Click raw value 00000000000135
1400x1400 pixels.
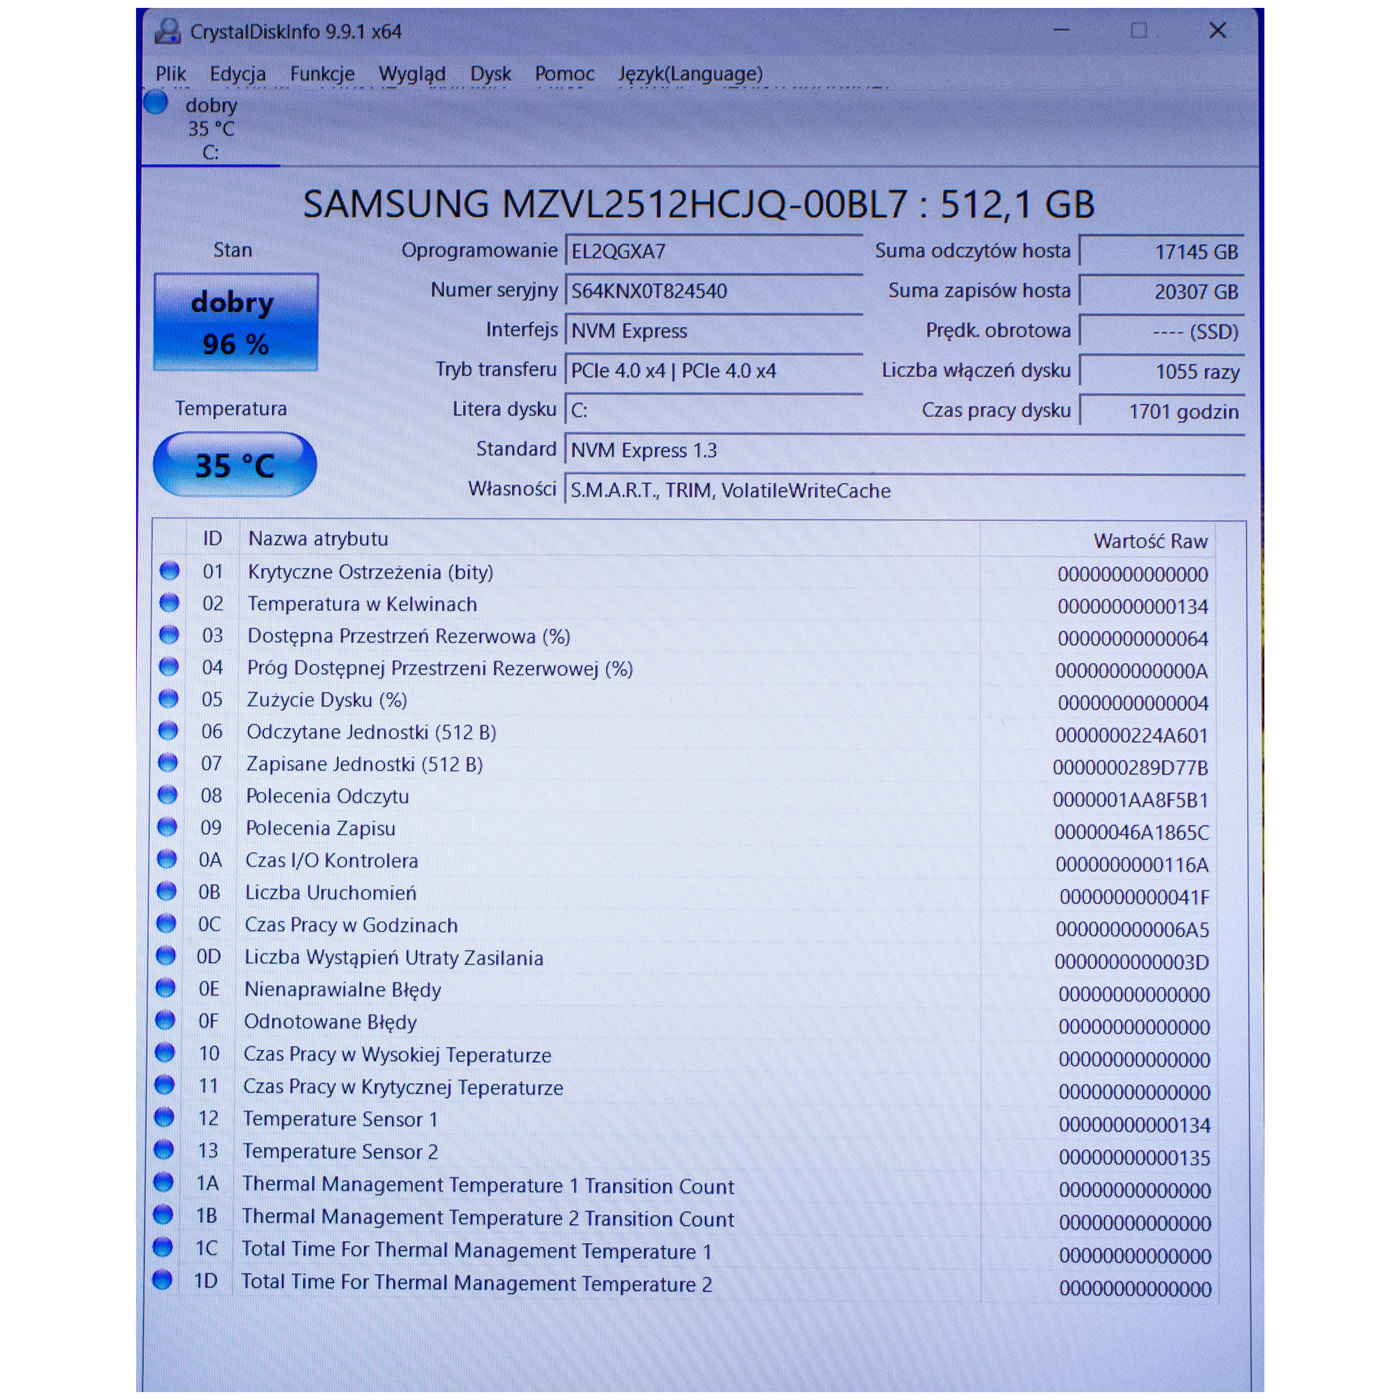(1135, 1157)
